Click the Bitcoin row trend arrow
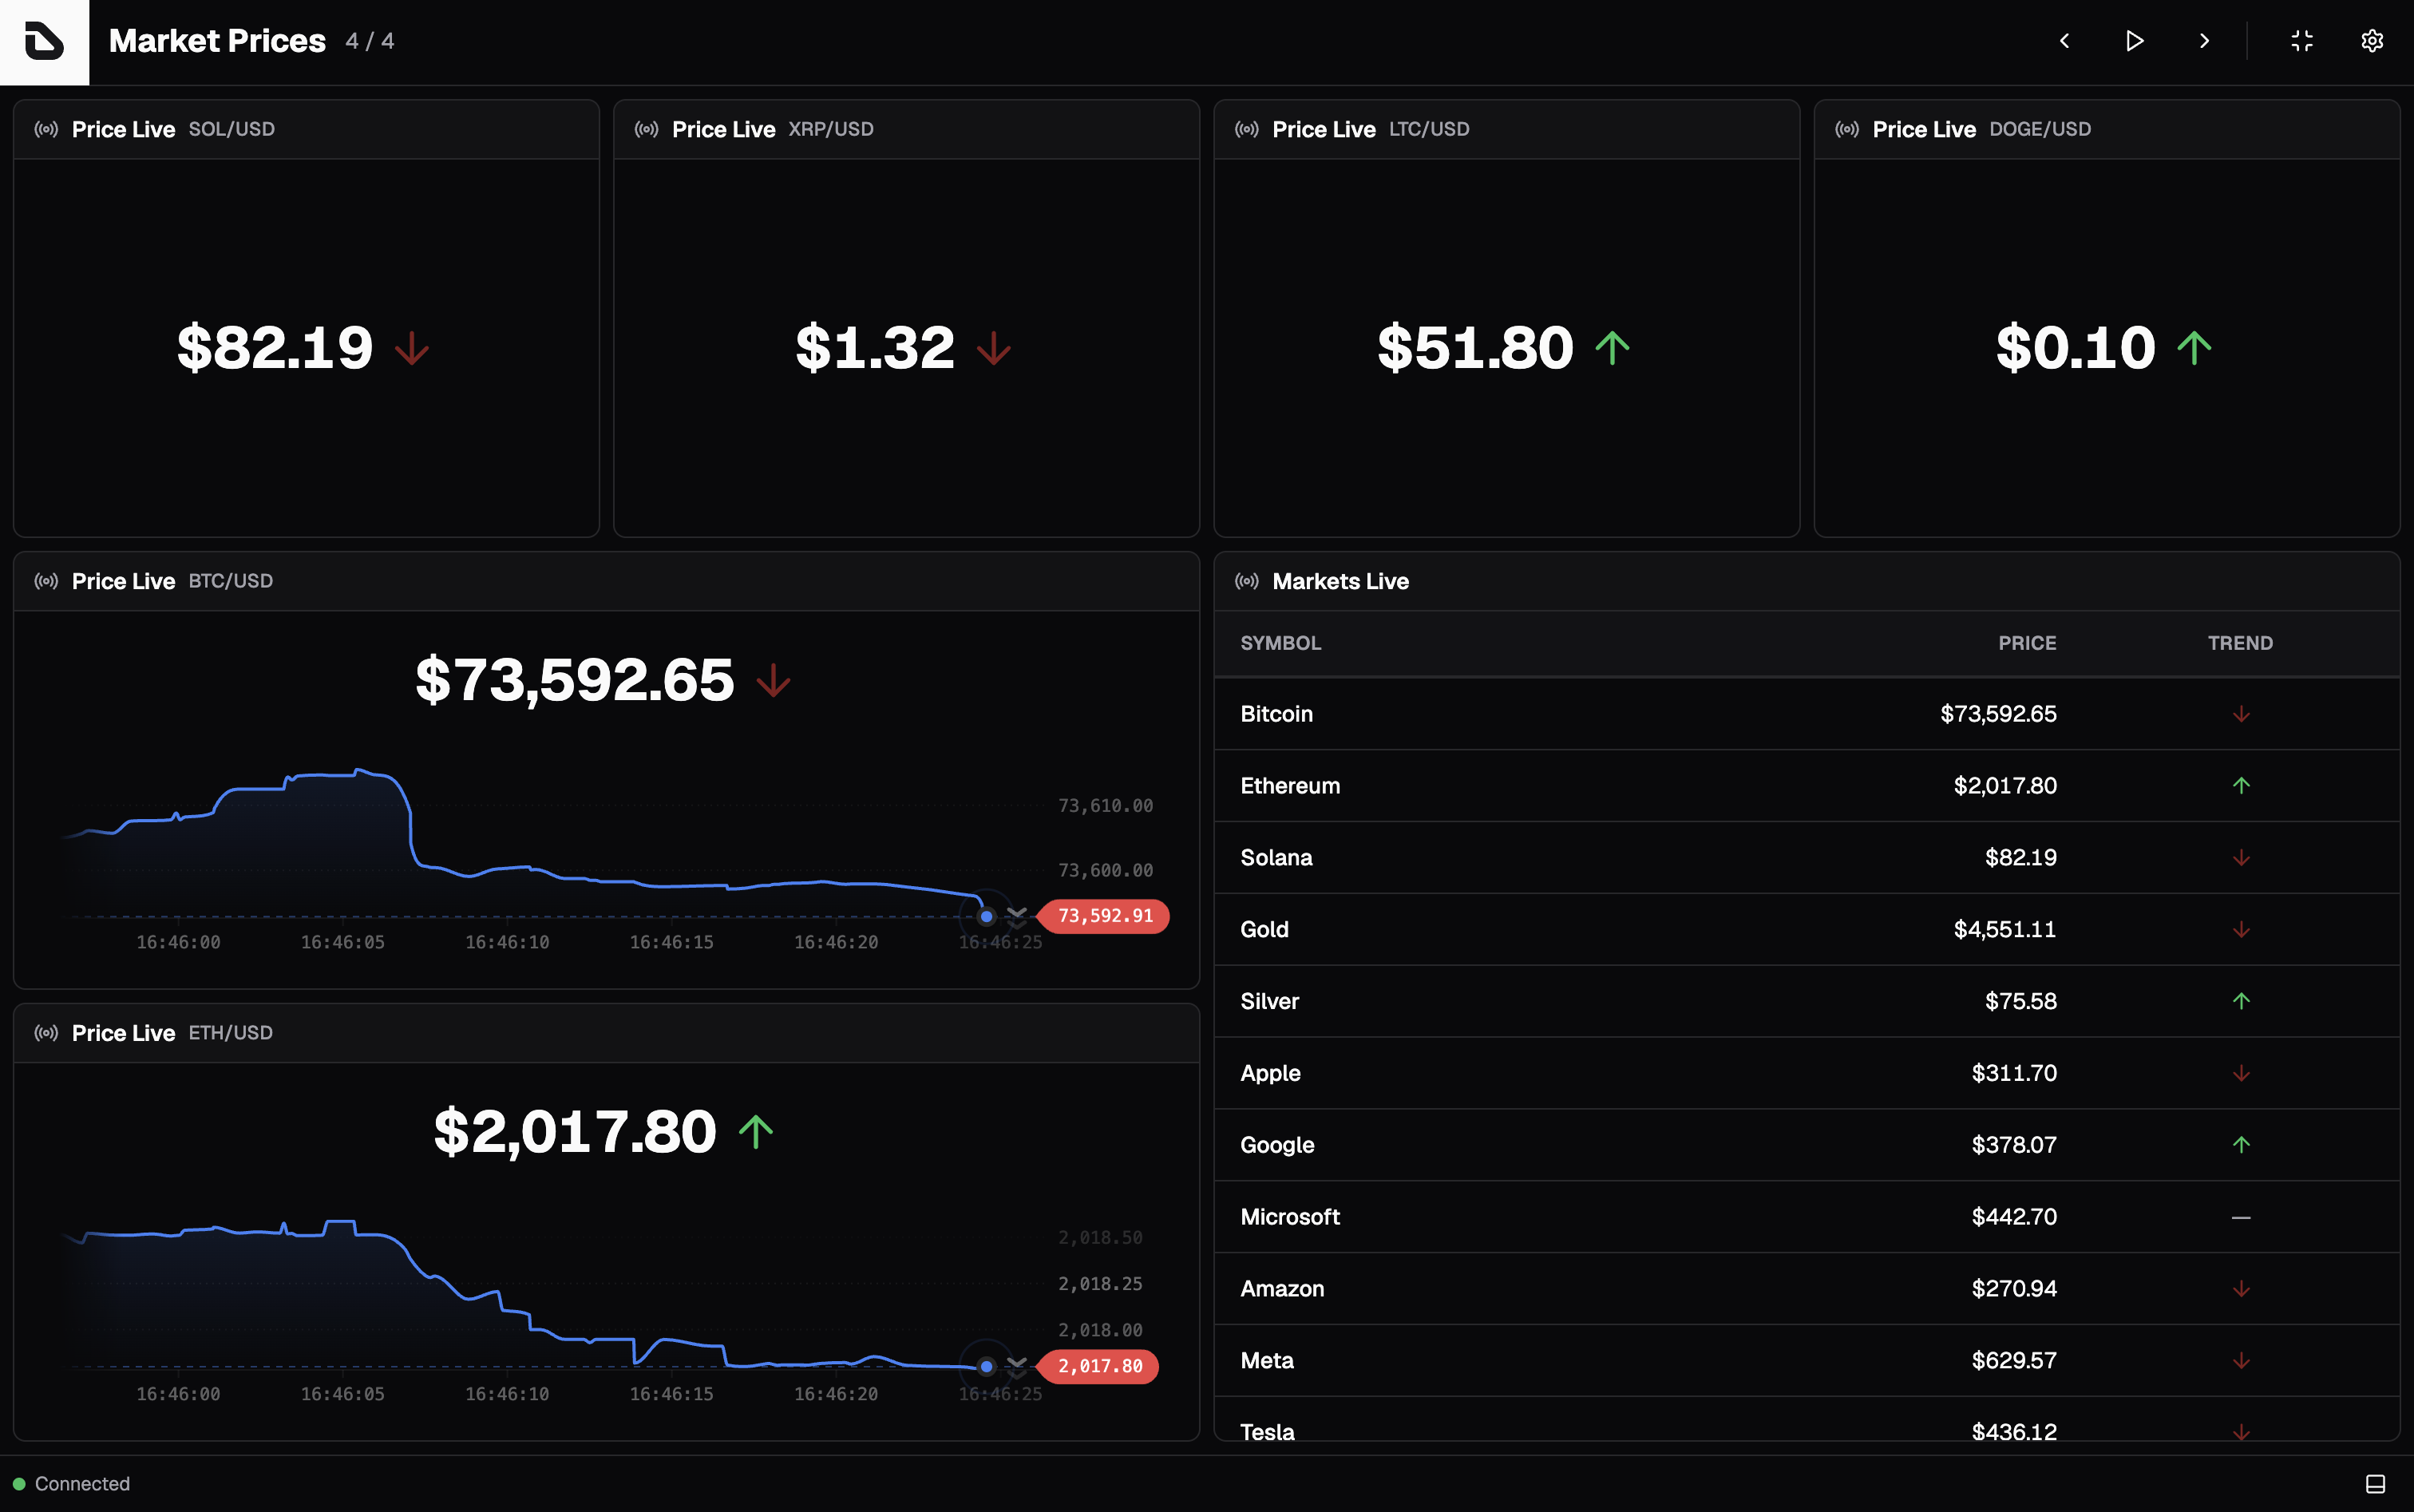Image resolution: width=2414 pixels, height=1512 pixels. 2241,714
